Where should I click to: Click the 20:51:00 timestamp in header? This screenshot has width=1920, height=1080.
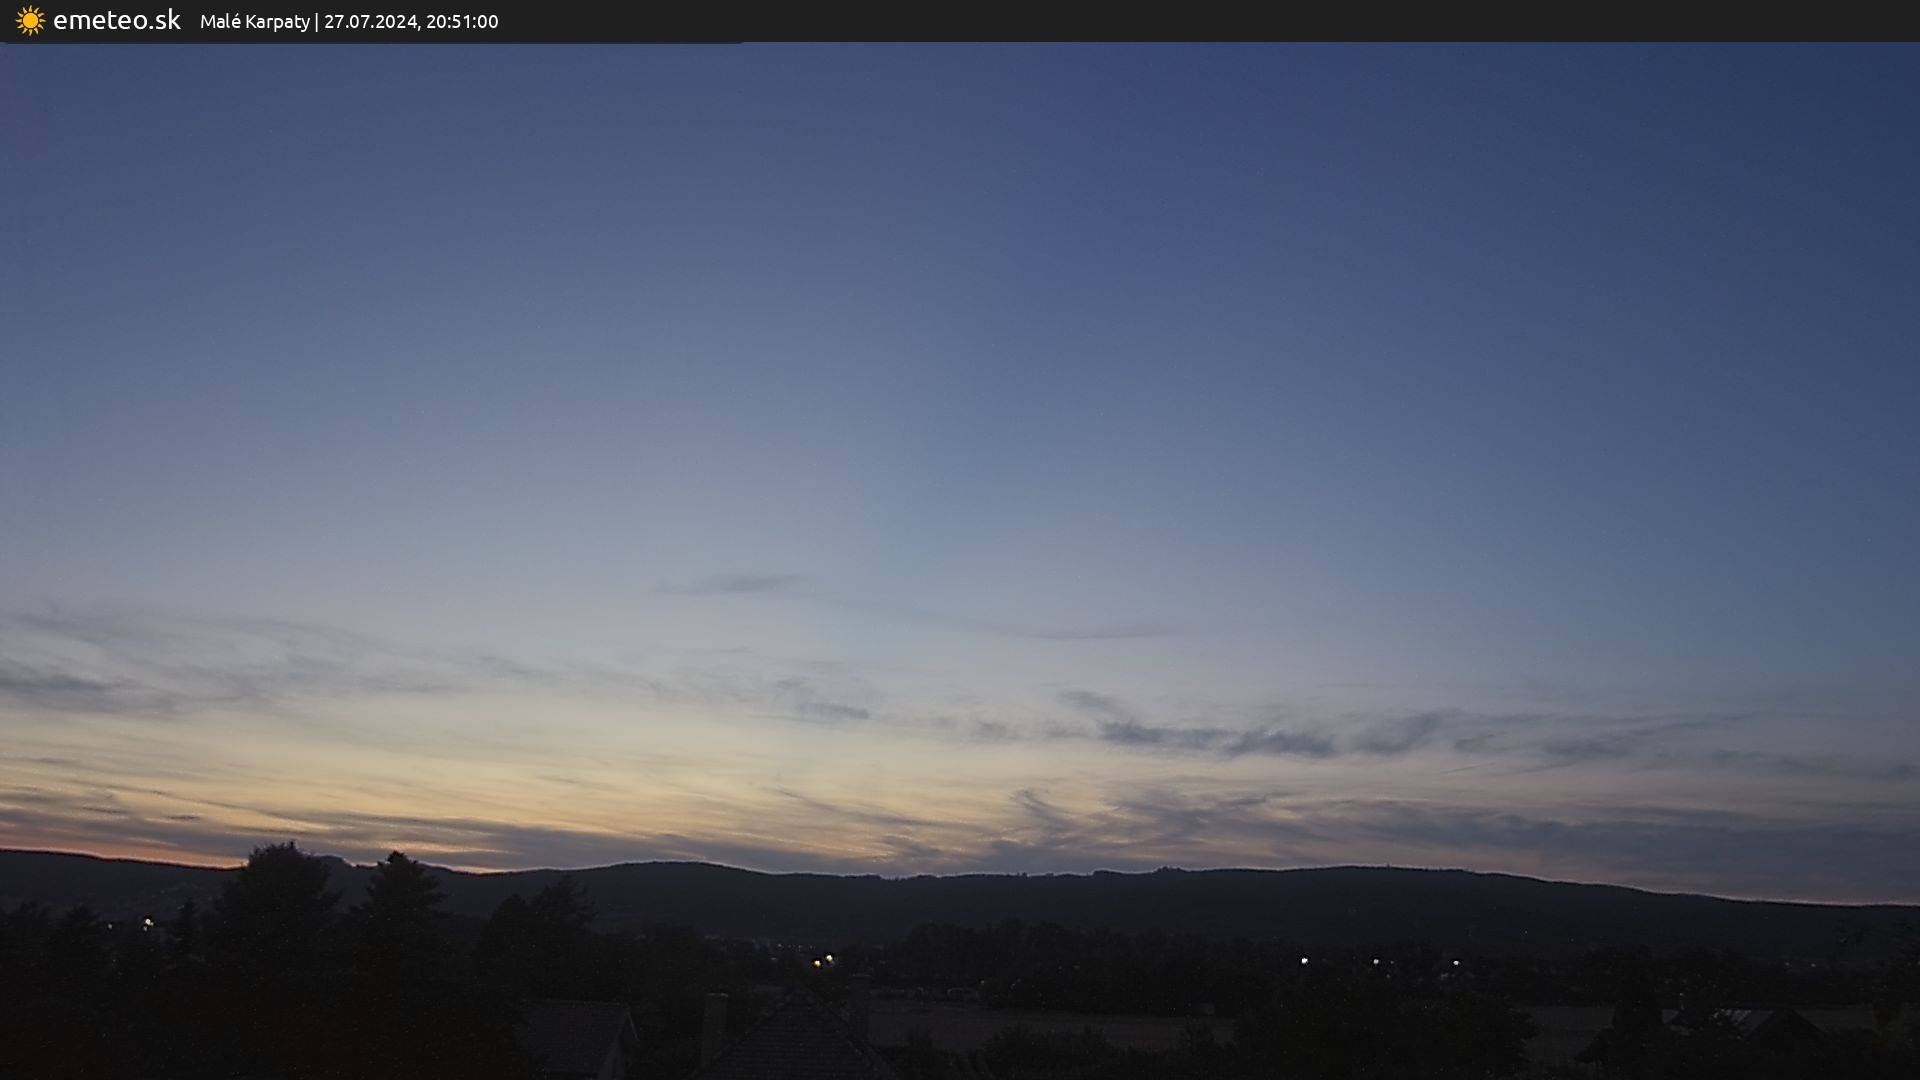click(462, 21)
